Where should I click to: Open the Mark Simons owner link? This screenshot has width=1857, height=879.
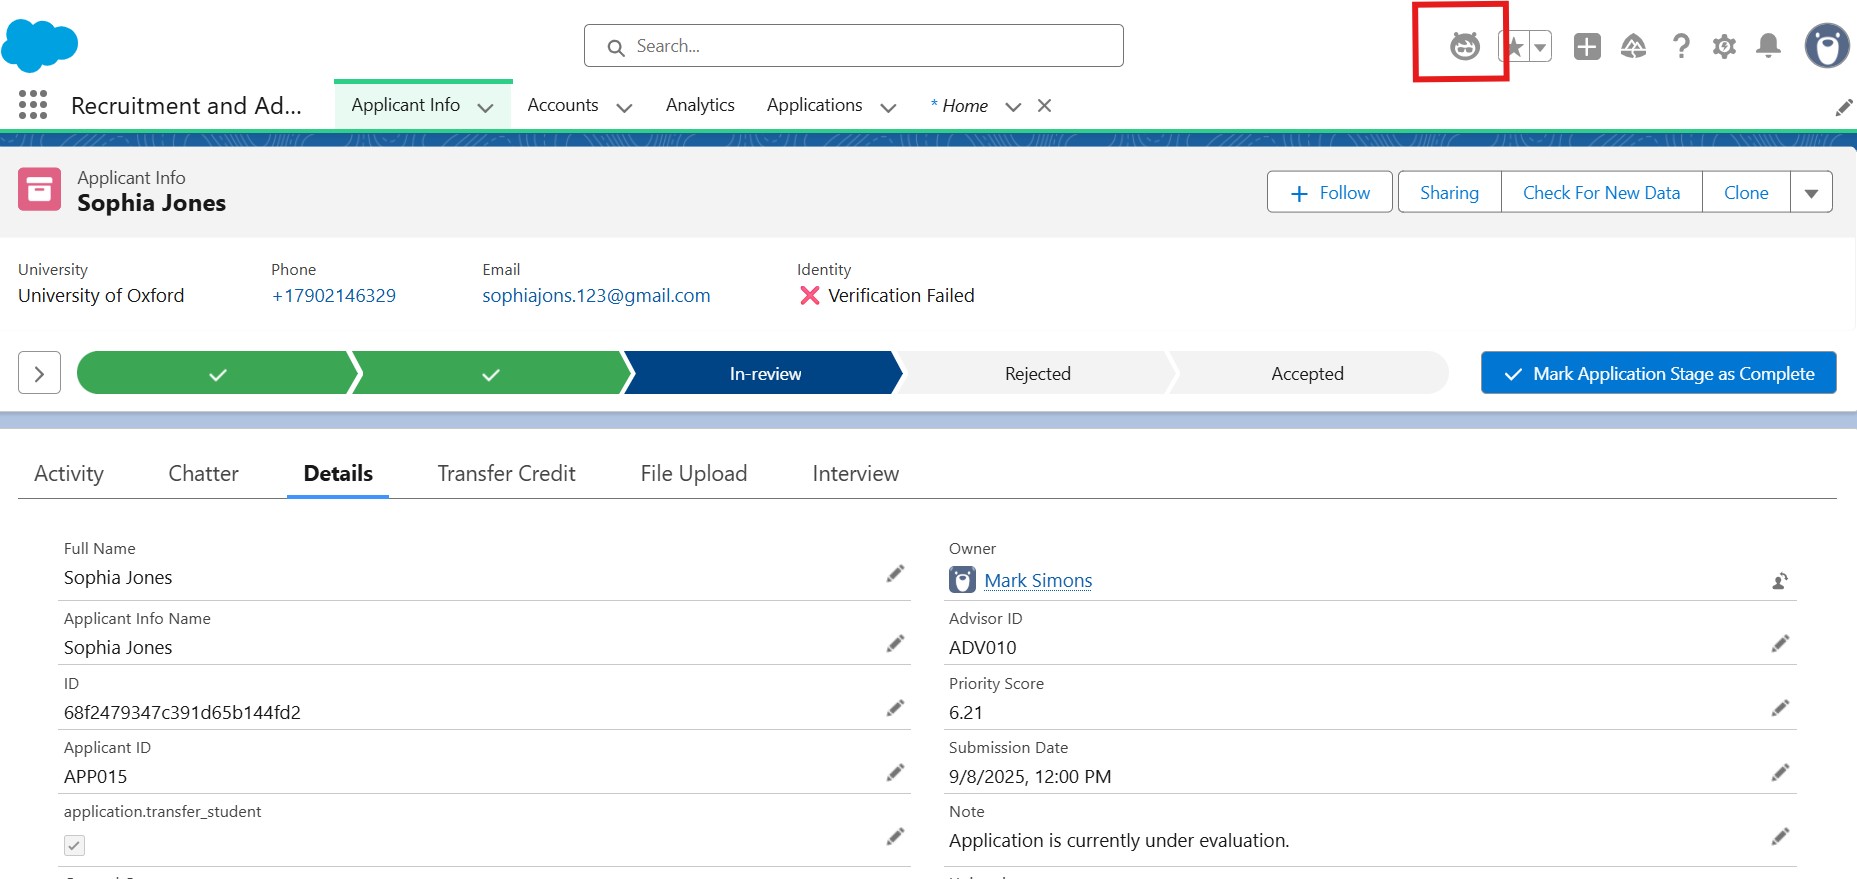[1038, 581]
